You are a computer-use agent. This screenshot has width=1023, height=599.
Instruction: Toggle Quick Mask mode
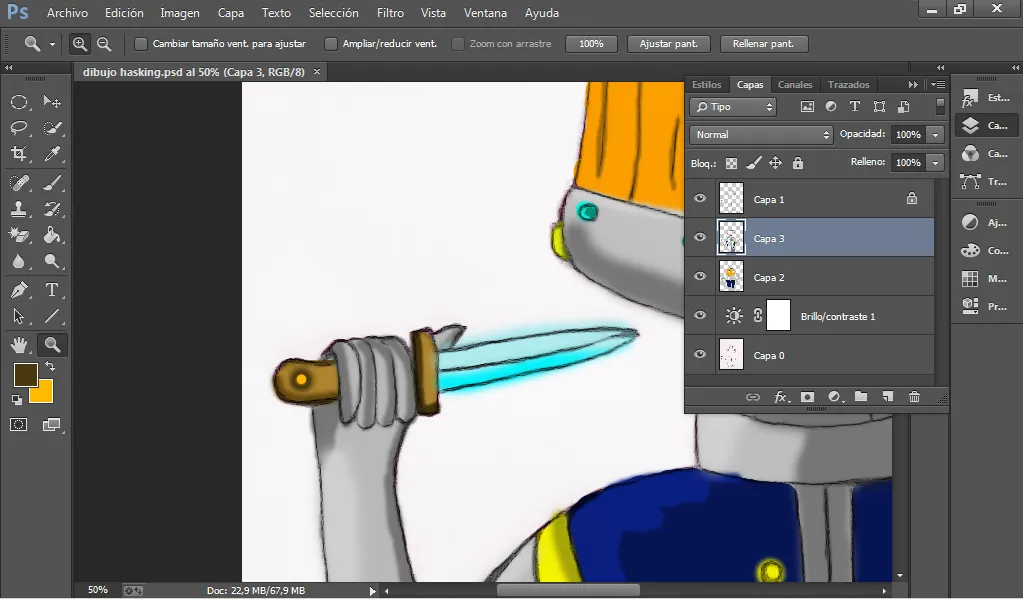point(18,425)
